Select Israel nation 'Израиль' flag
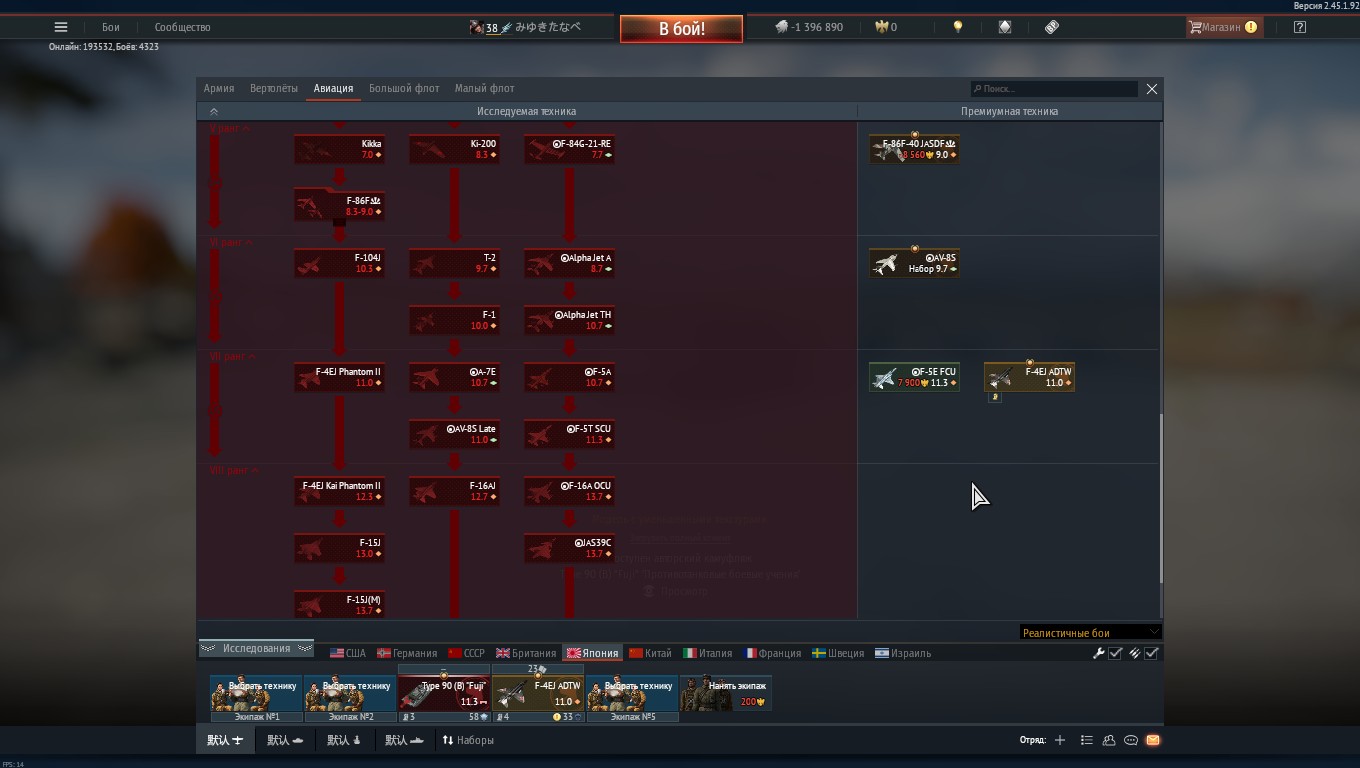The image size is (1360, 768). 903,653
